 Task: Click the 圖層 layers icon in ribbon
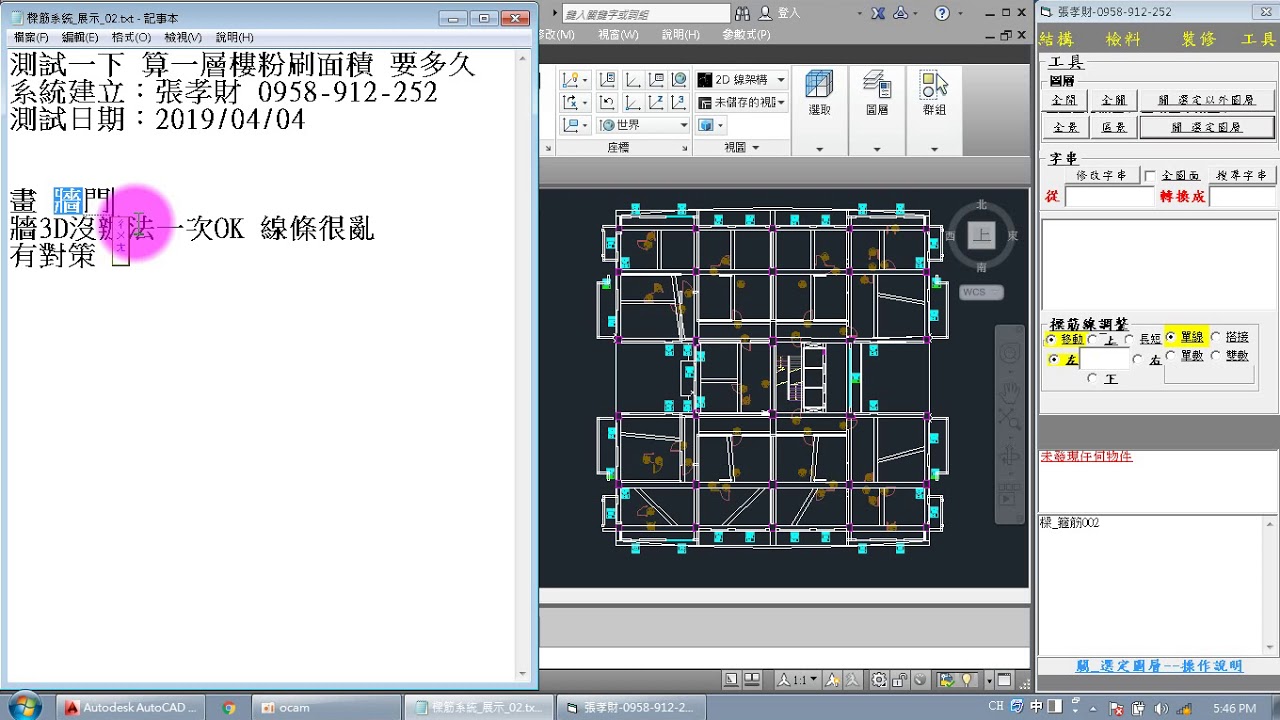click(877, 85)
